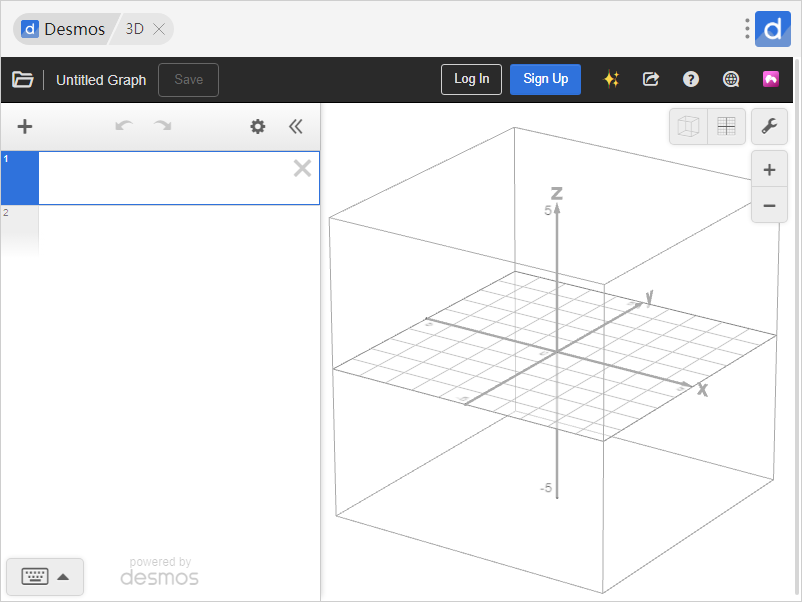Zoom in on the 3D graph
The height and width of the screenshot is (602, 802).
pos(768,170)
